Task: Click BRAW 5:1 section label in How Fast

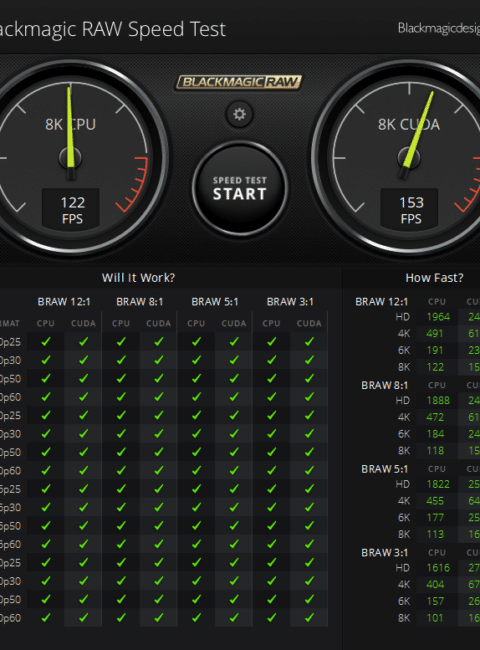Action: [385, 469]
